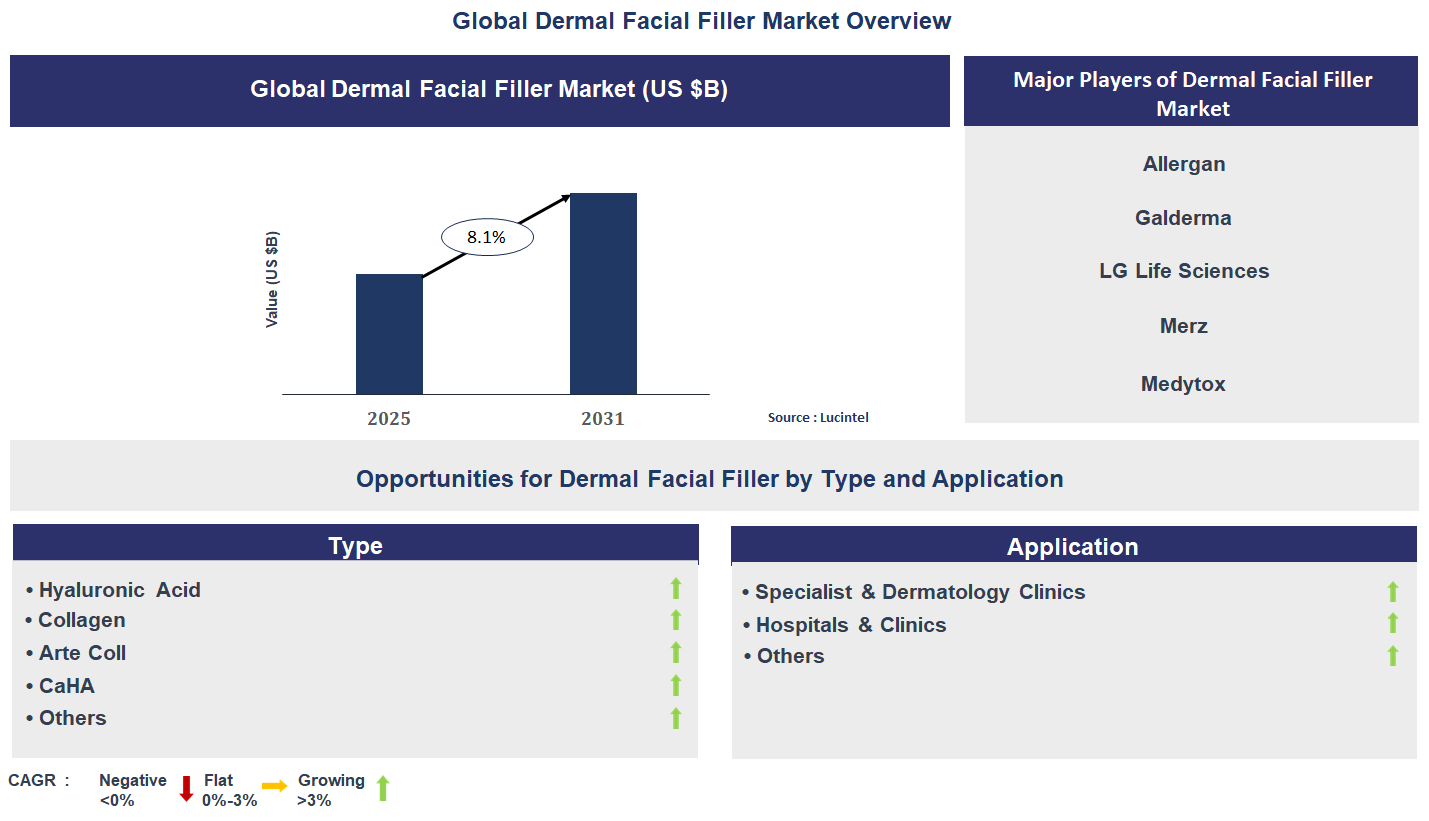Click the growth arrow beside Specialist & Dermatology Clinics
The height and width of the screenshot is (821, 1429).
pyautogui.click(x=1392, y=590)
